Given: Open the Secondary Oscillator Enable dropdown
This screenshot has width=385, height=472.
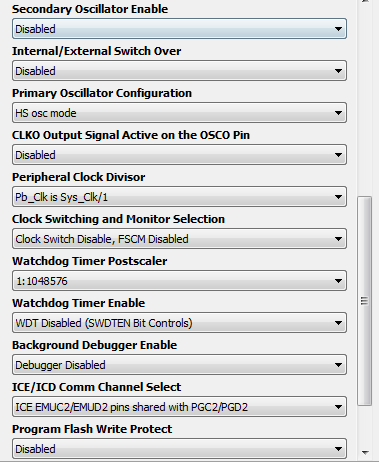Looking at the screenshot, I should (179, 29).
